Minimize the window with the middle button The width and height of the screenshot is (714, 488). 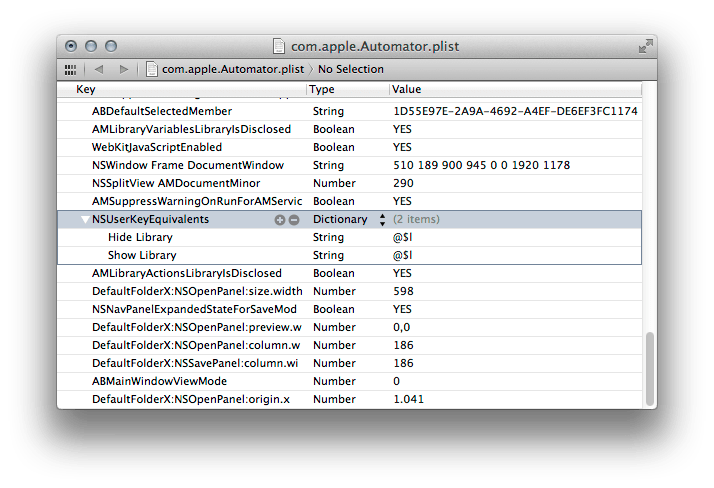(x=91, y=46)
